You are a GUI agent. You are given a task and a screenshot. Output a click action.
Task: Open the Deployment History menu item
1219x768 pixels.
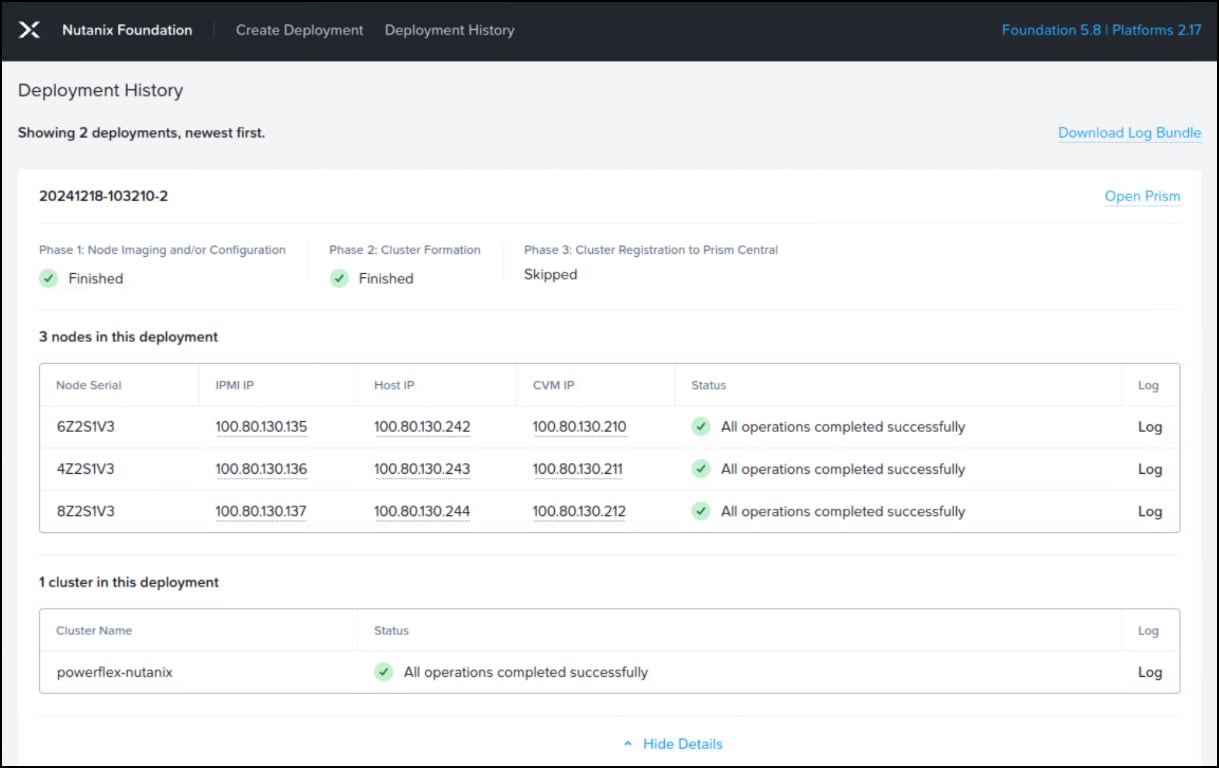(450, 30)
